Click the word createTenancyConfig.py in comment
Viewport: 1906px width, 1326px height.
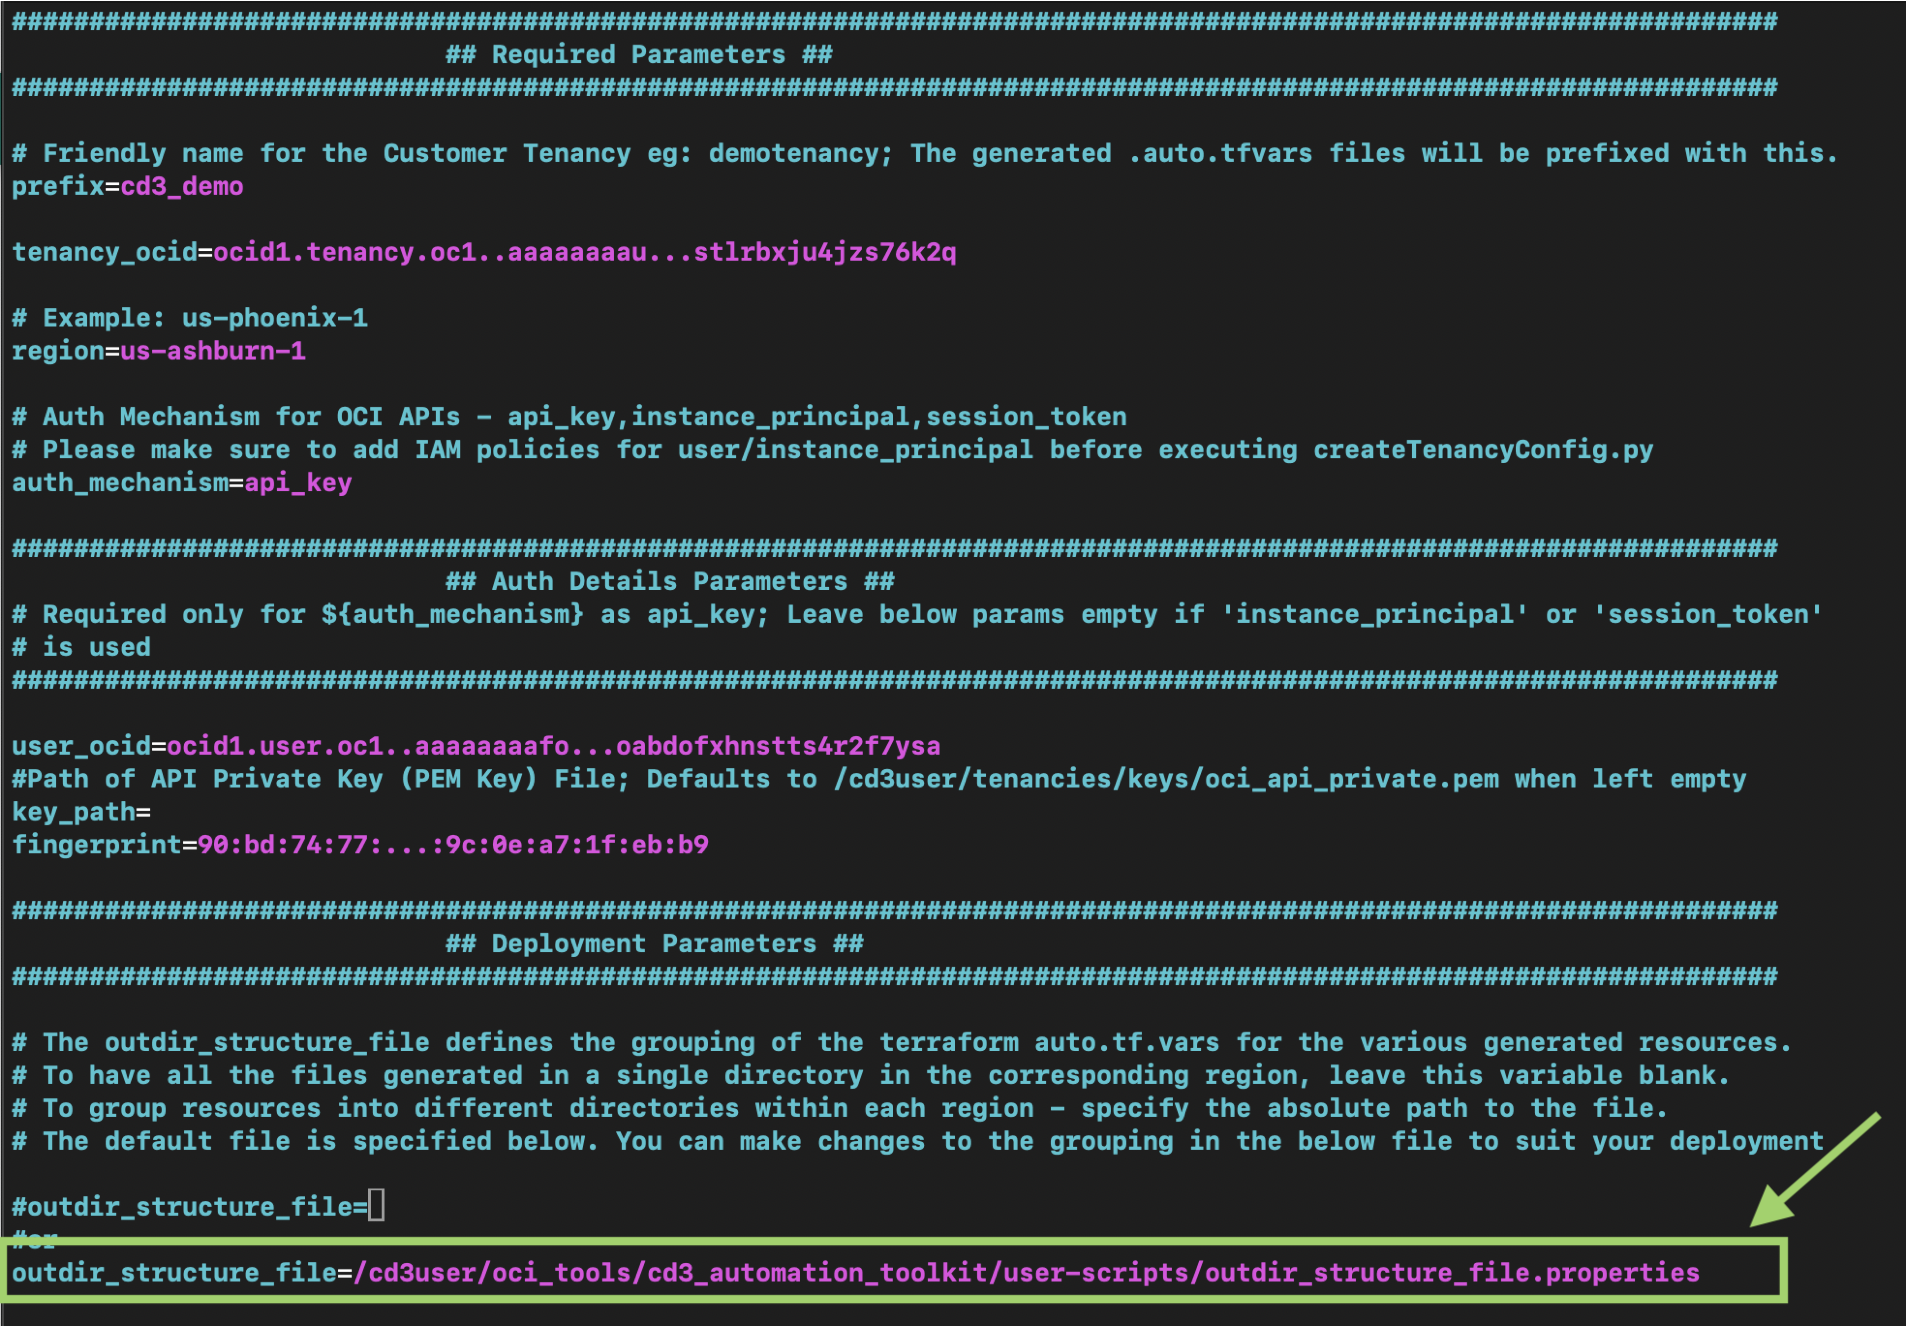tap(1482, 451)
